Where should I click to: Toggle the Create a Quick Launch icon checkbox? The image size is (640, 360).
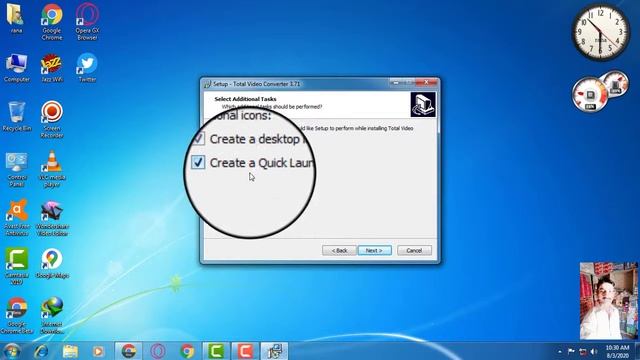(198, 162)
